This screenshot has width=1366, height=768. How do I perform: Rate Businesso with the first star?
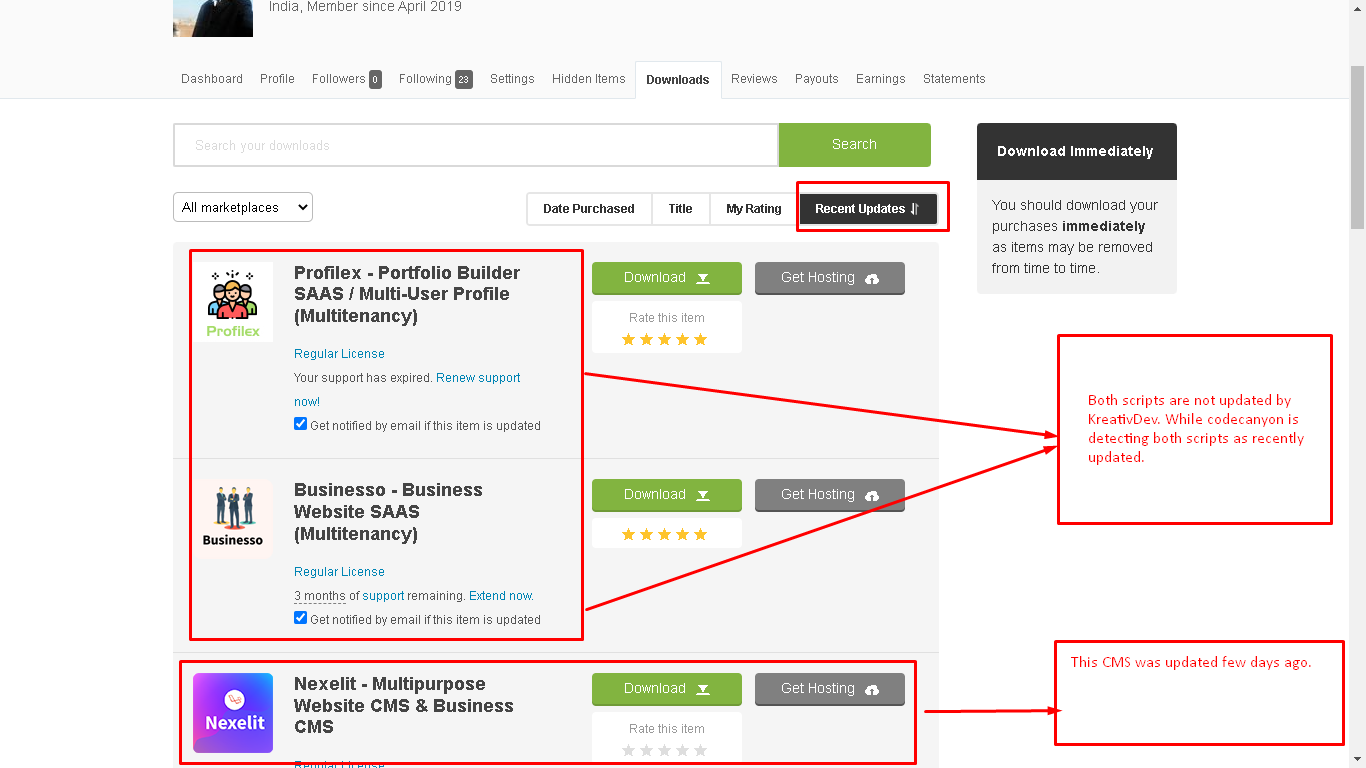pos(628,535)
